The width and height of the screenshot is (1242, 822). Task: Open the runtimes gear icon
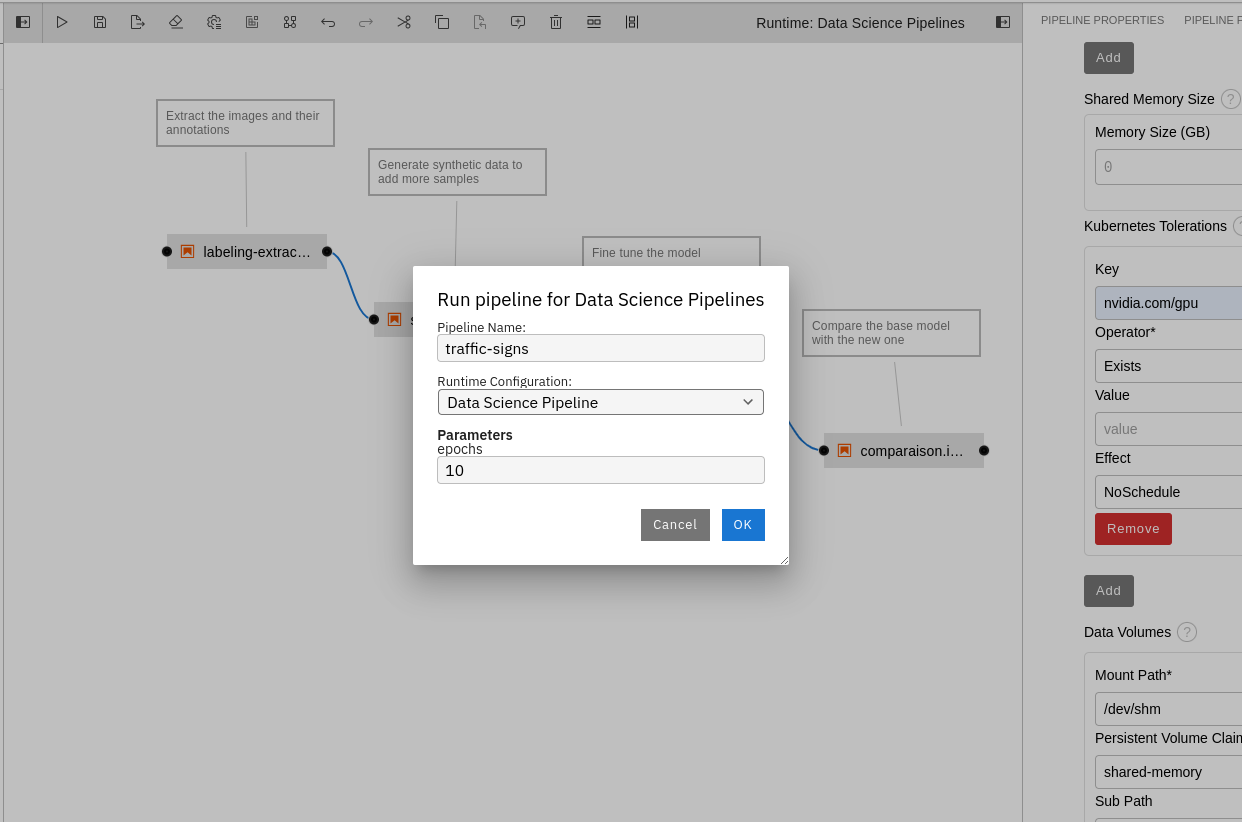pos(214,22)
